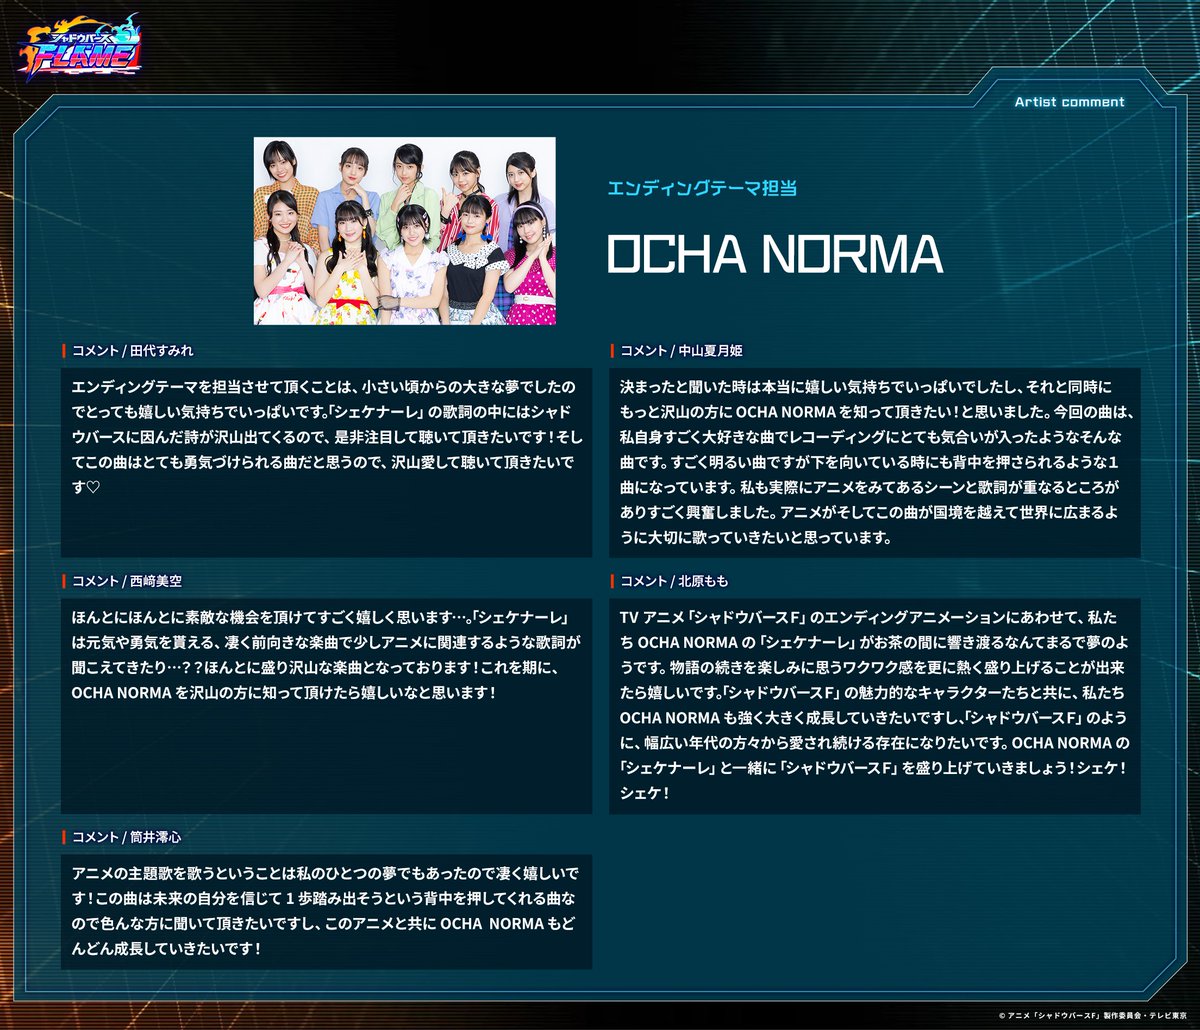The width and height of the screenshot is (1200, 1030).
Task: Click the comment text starting "アニメの主題歌を歌うということは"
Action: point(327,911)
